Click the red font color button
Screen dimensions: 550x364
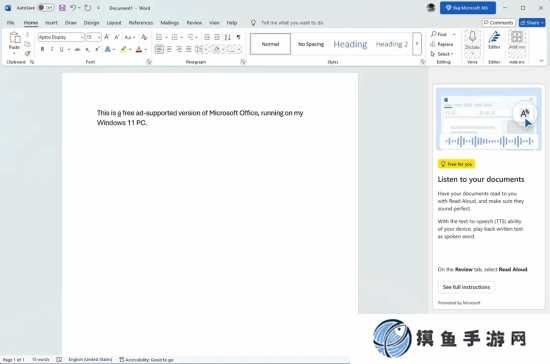click(139, 49)
